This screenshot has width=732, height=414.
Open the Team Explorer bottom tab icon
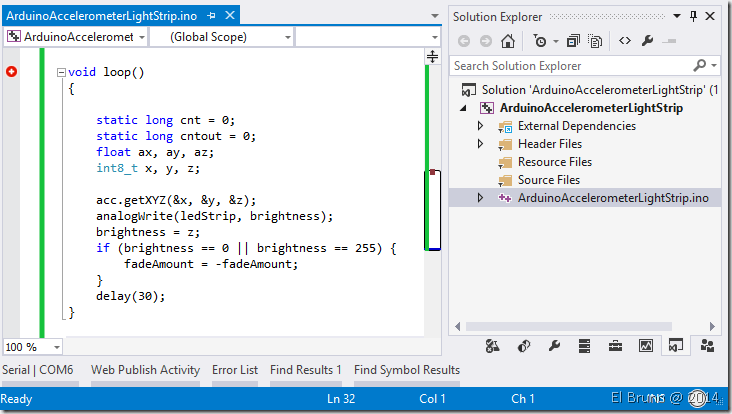point(708,346)
